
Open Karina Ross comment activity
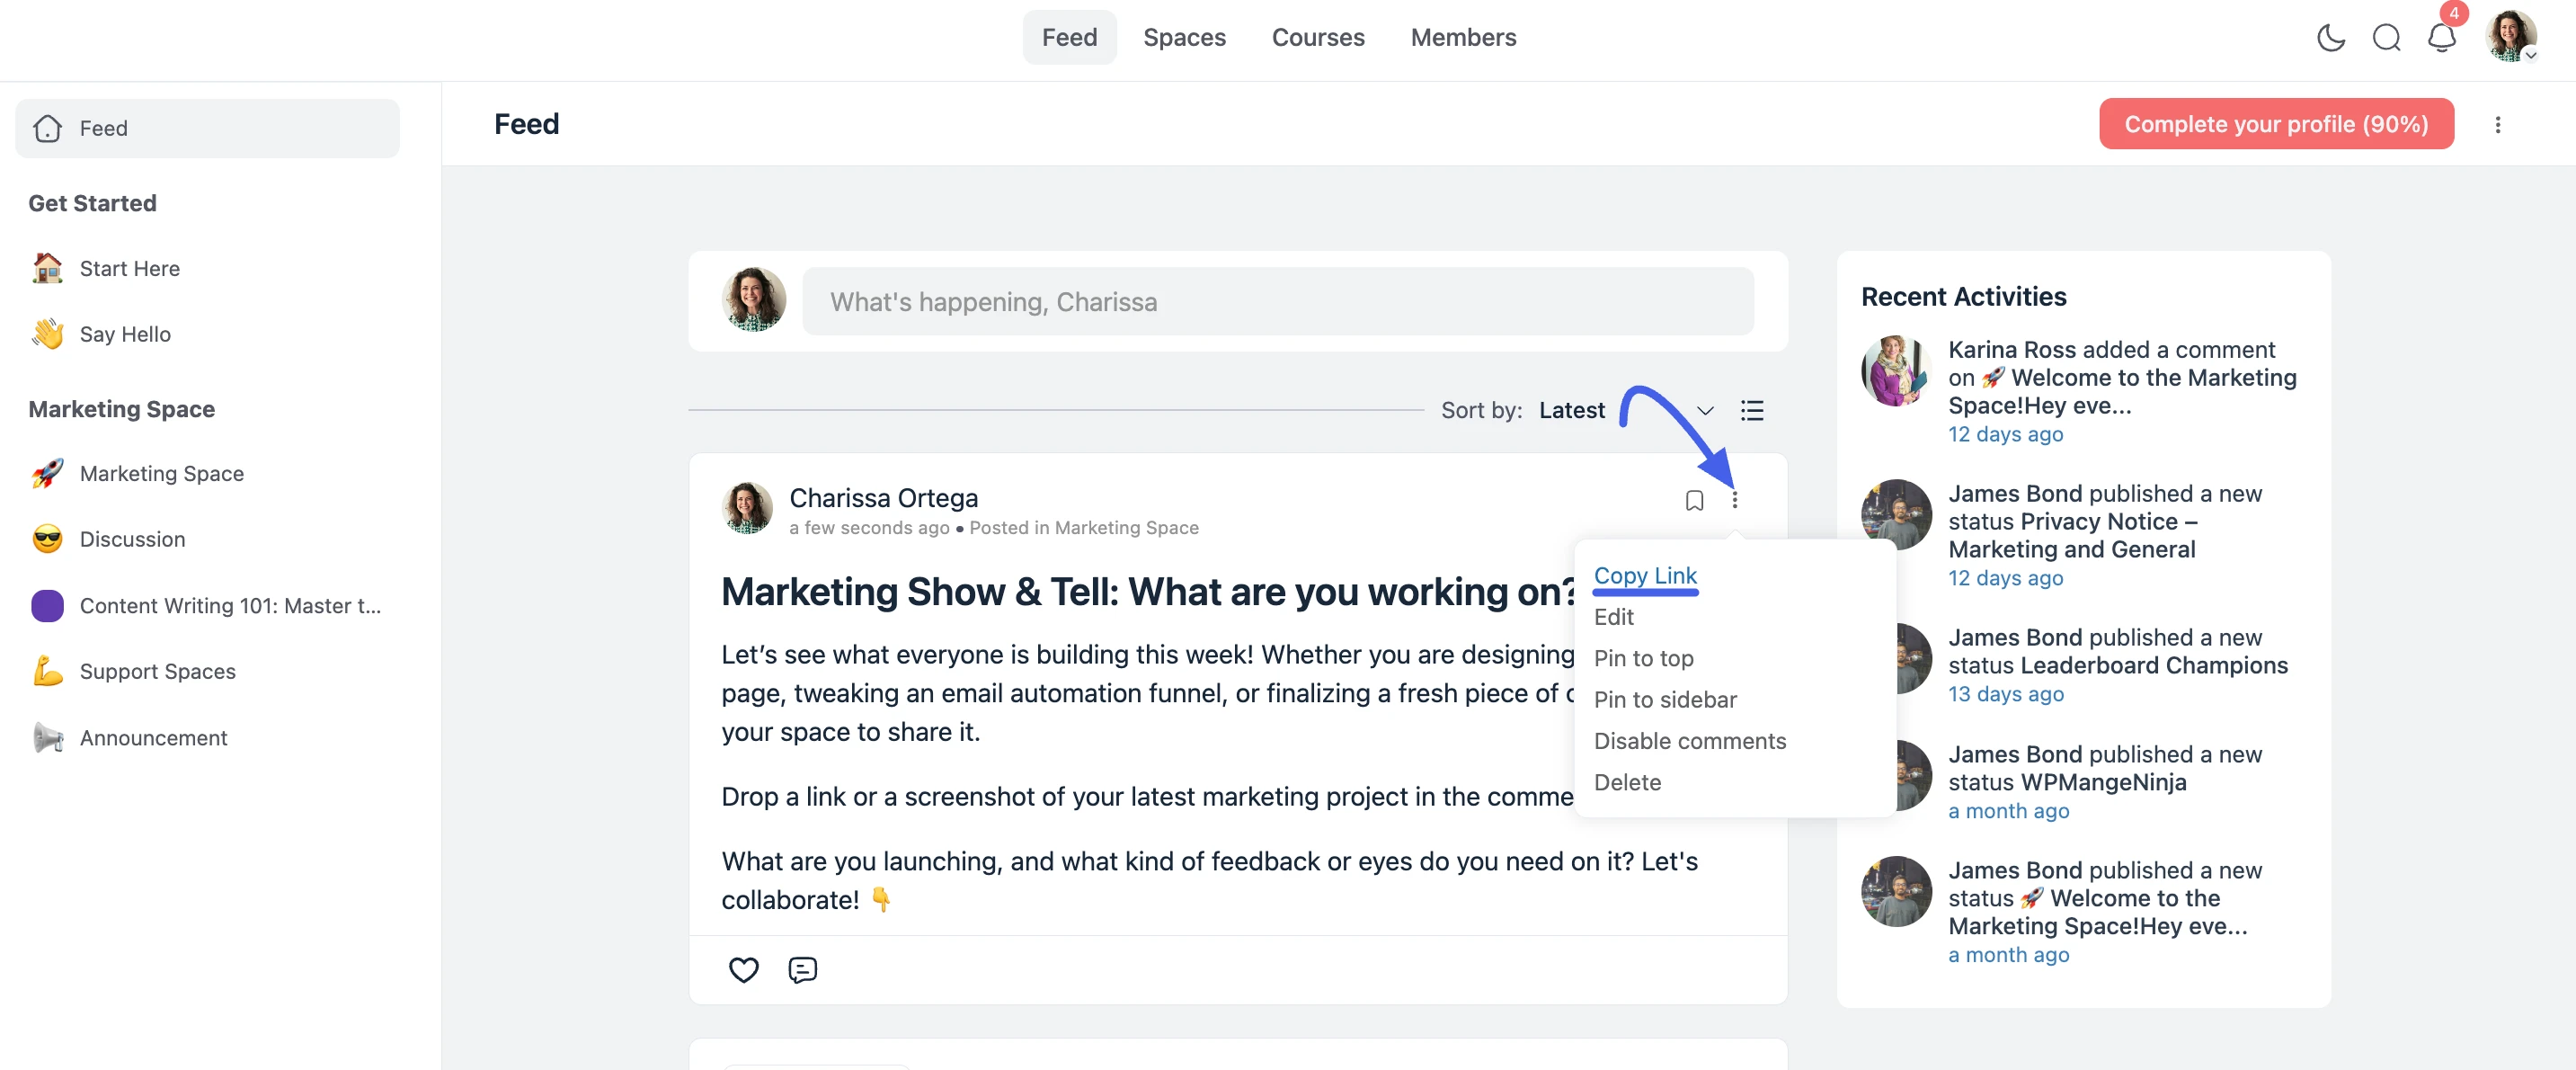(2121, 378)
